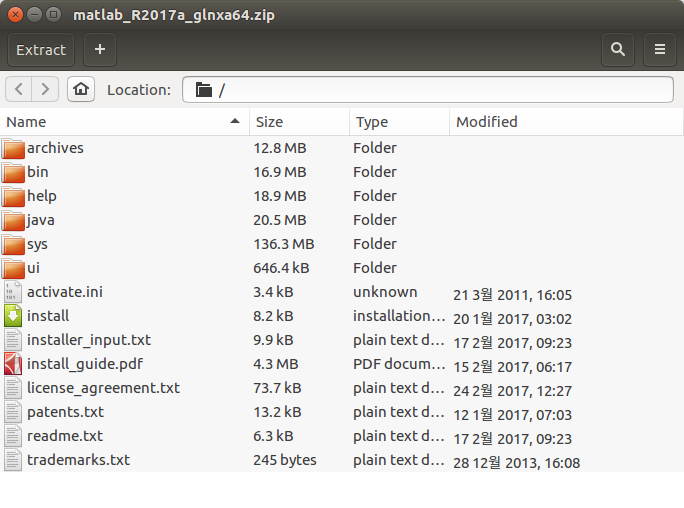Select the 'bin' folder name
Viewport: 684px width, 508px height.
38,172
